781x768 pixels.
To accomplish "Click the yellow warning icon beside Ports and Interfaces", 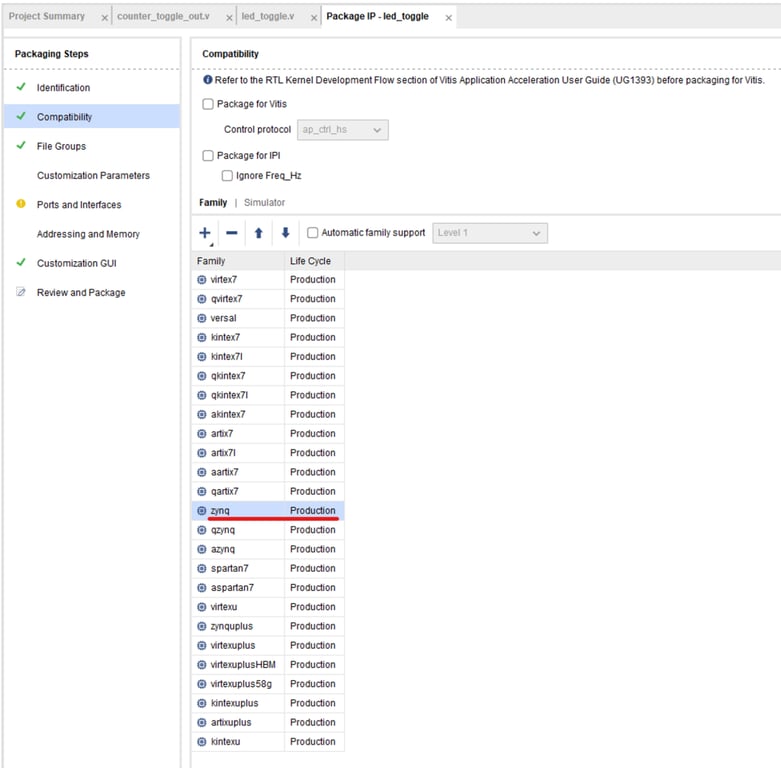I will point(21,204).
